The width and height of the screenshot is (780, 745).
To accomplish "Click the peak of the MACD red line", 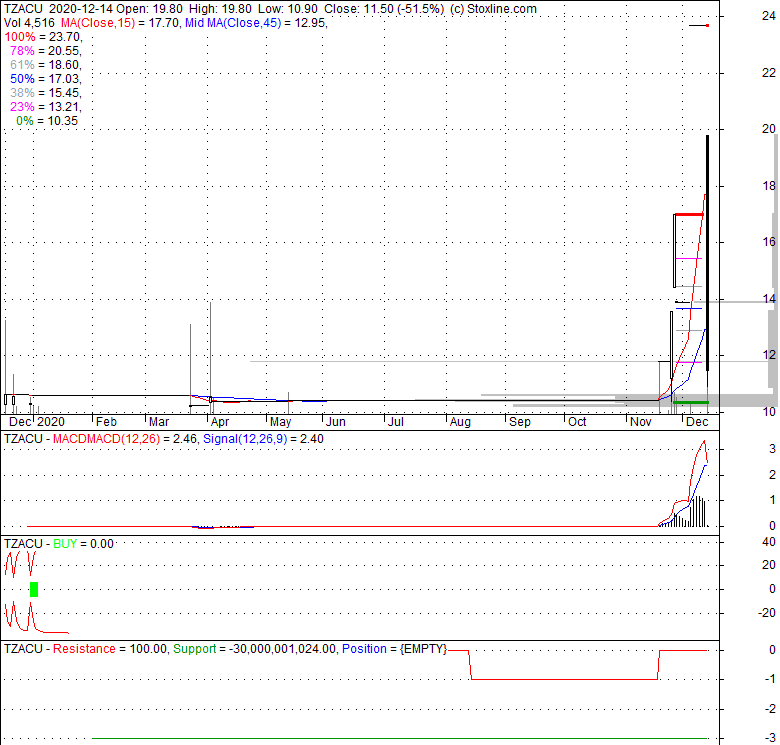I will coord(704,441).
